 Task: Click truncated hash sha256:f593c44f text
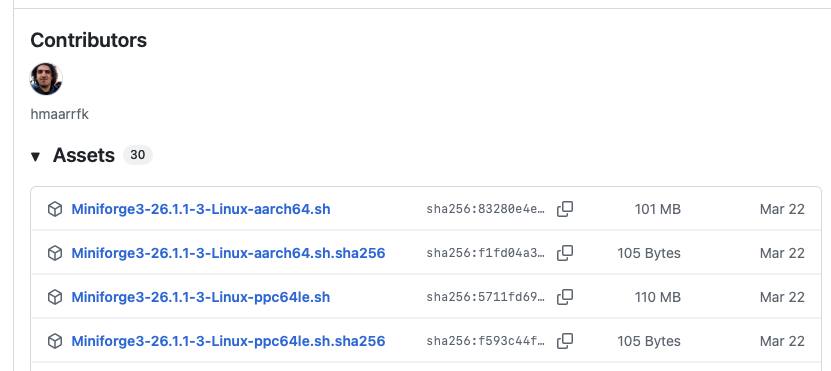click(x=485, y=341)
